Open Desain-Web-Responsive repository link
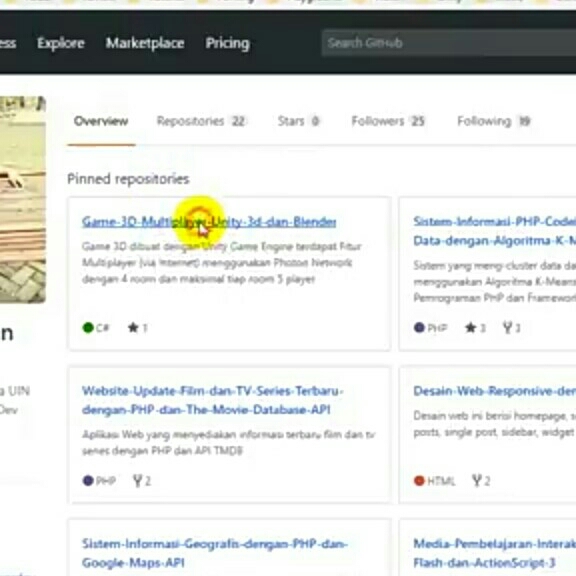The height and width of the screenshot is (576, 576). pyautogui.click(x=494, y=391)
